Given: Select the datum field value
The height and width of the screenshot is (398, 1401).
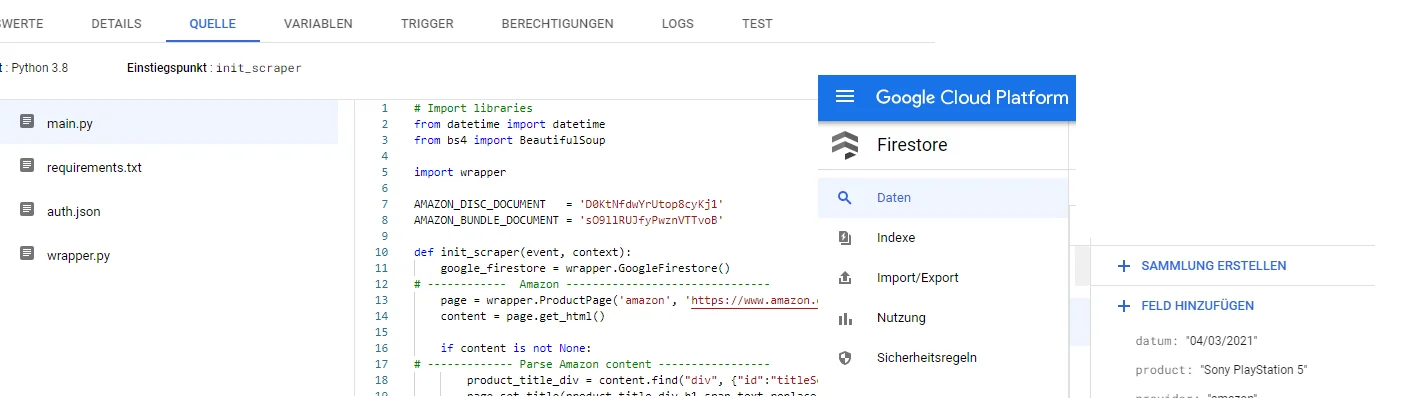Looking at the screenshot, I should click(x=1221, y=340).
